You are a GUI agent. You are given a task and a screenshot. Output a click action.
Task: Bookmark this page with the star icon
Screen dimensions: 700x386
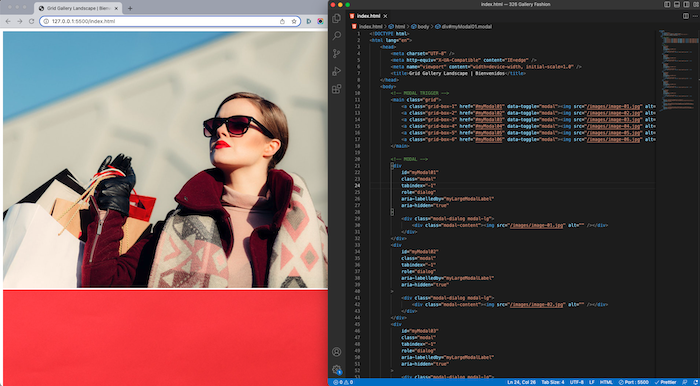point(294,21)
